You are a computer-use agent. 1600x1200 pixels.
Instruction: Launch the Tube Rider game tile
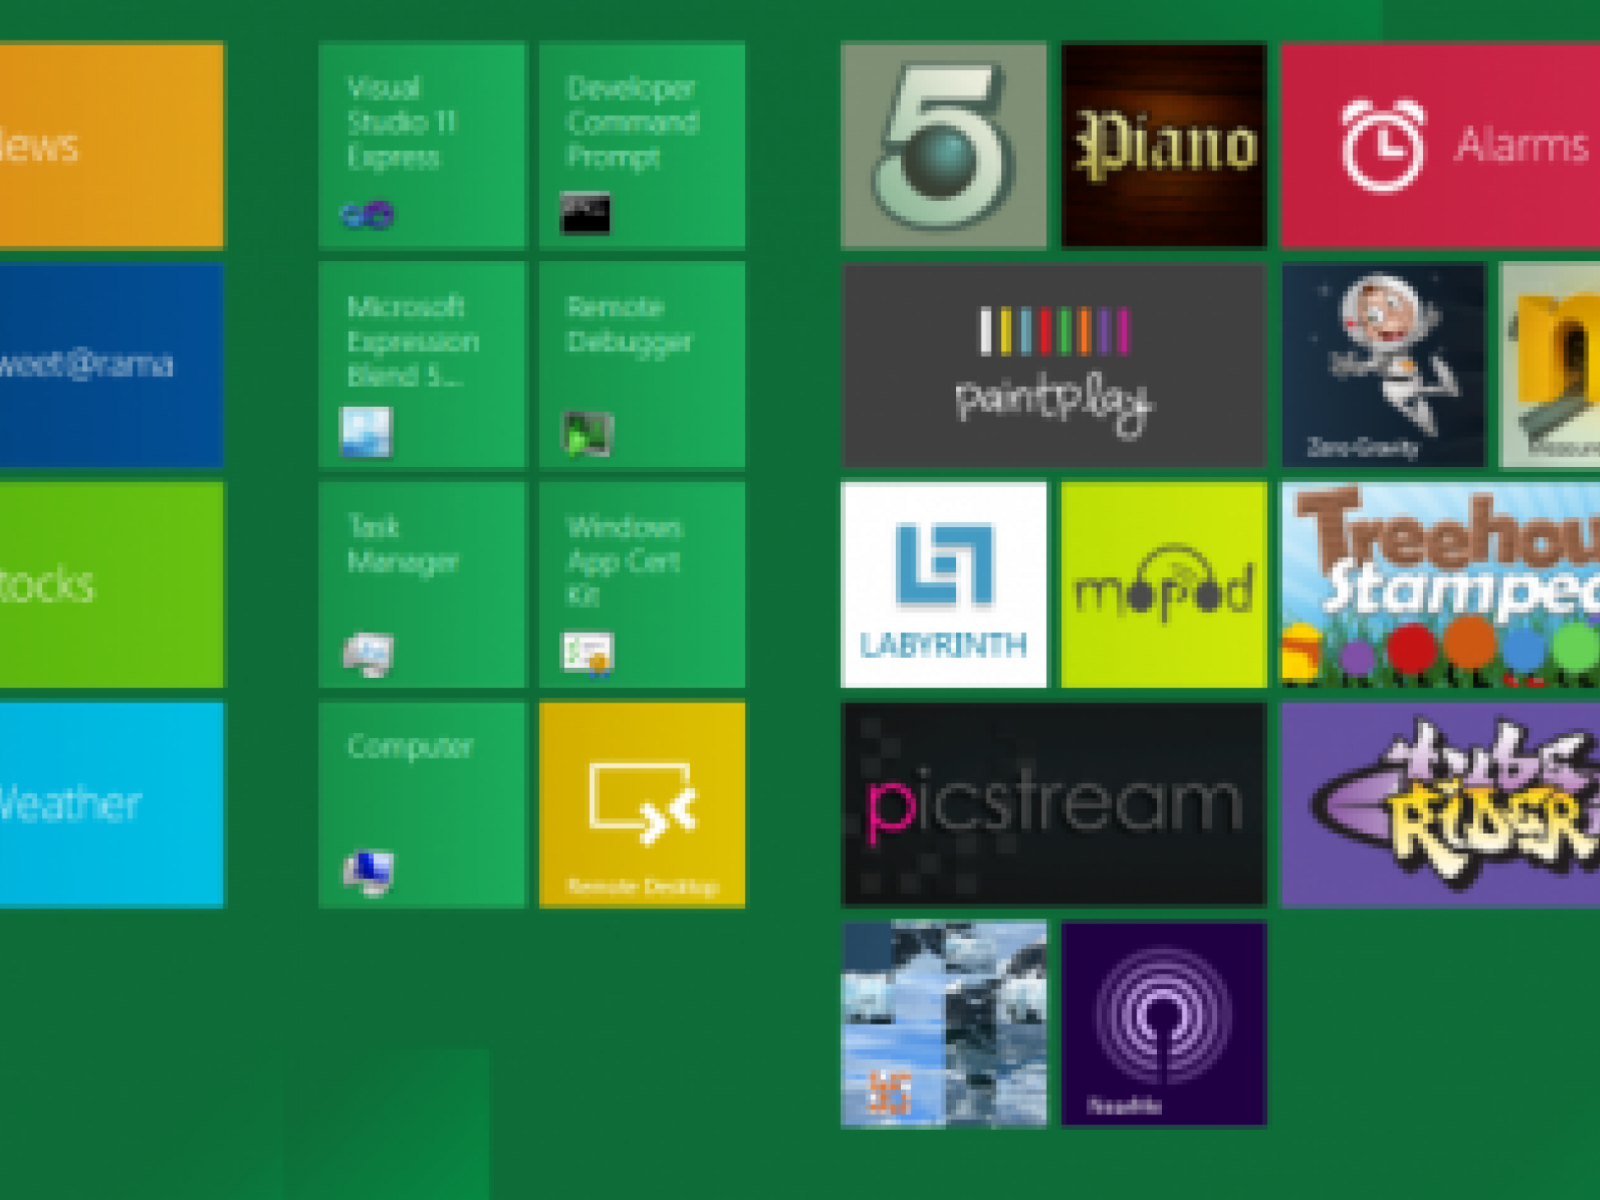(1441, 805)
